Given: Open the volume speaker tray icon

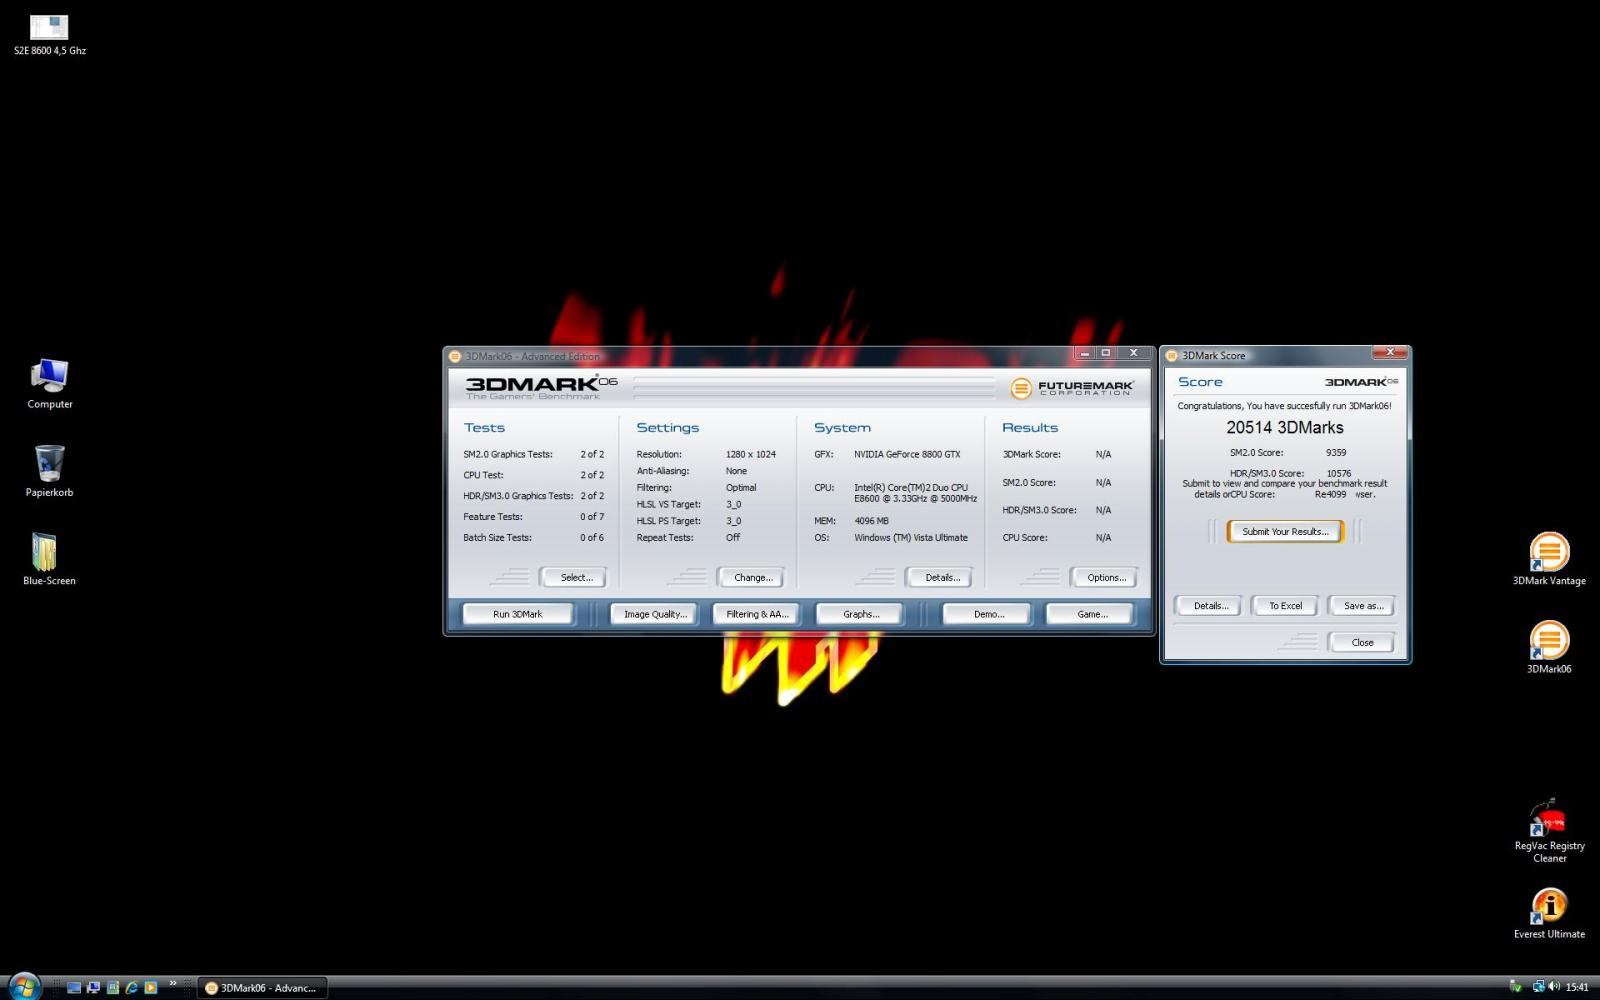Looking at the screenshot, I should pos(1554,987).
